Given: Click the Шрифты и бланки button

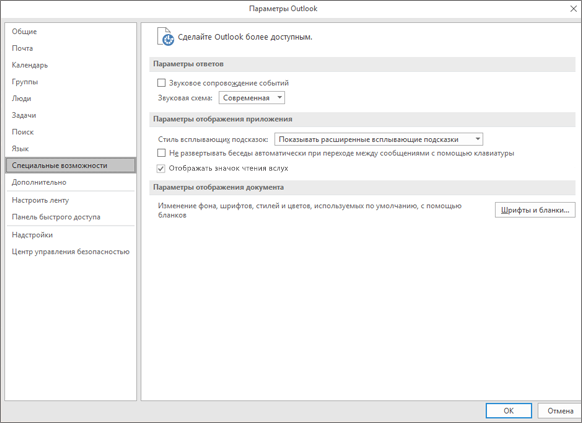Looking at the screenshot, I should point(535,210).
